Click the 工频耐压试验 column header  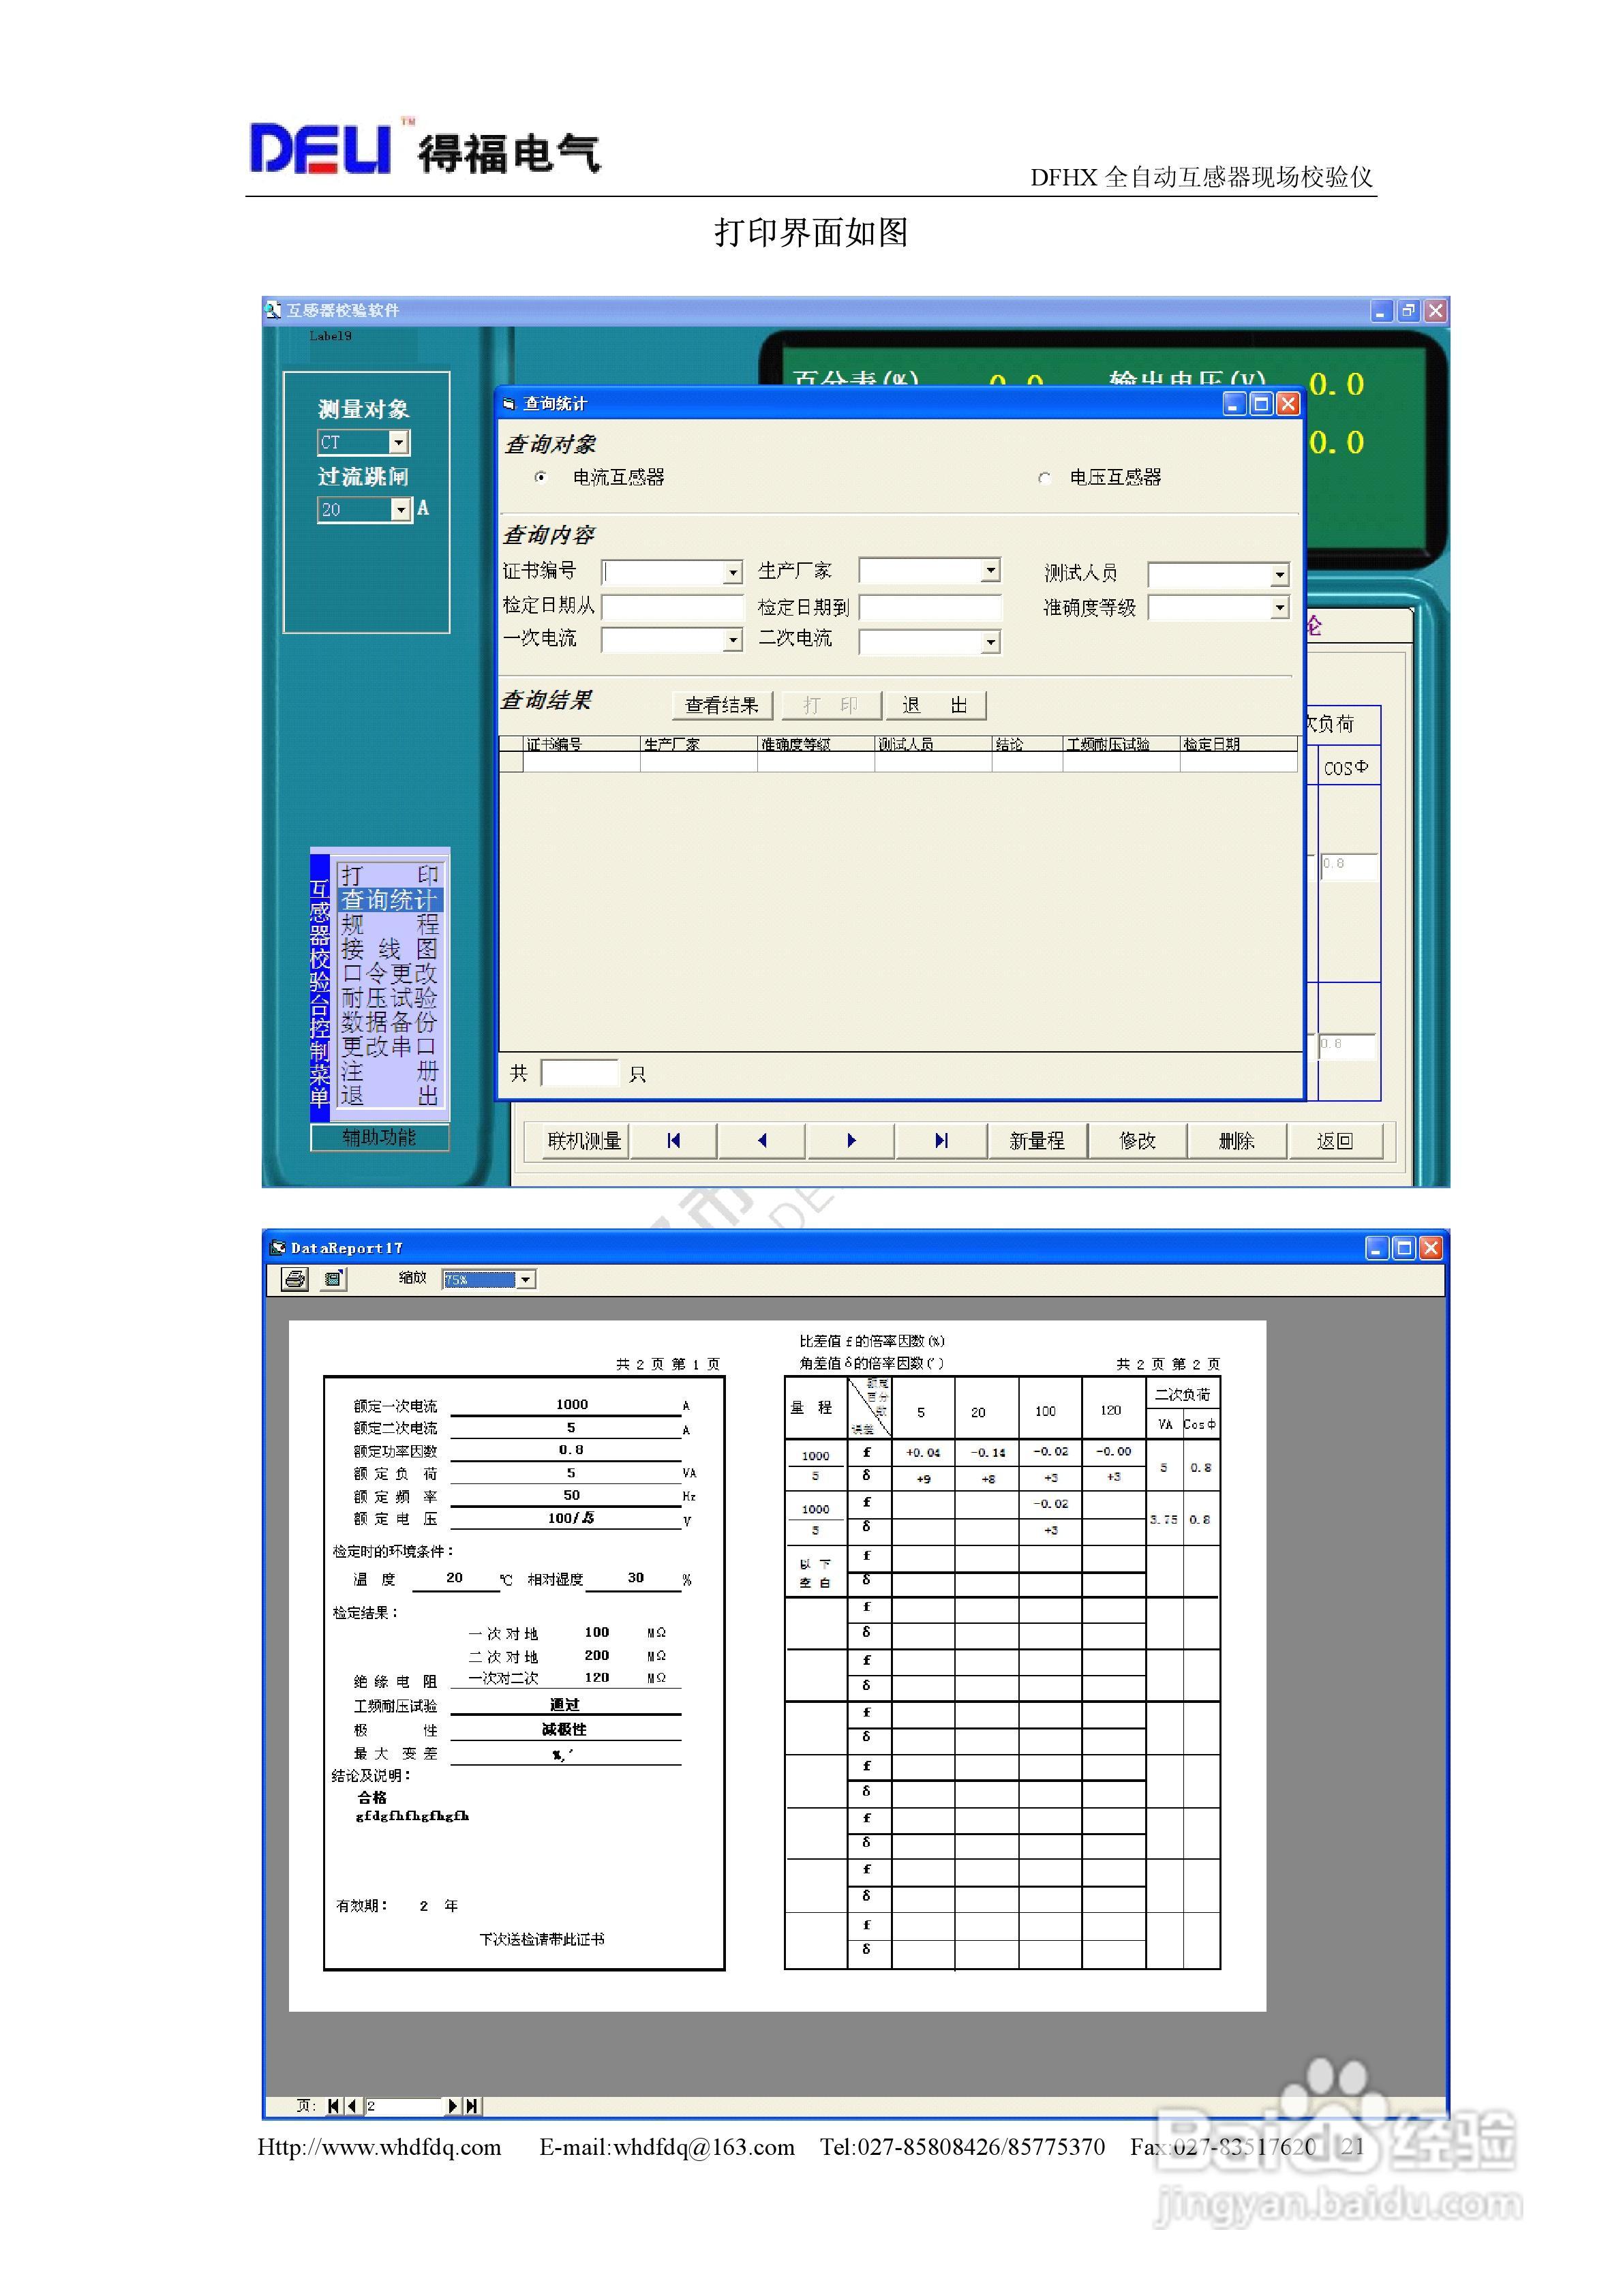pos(1121,744)
